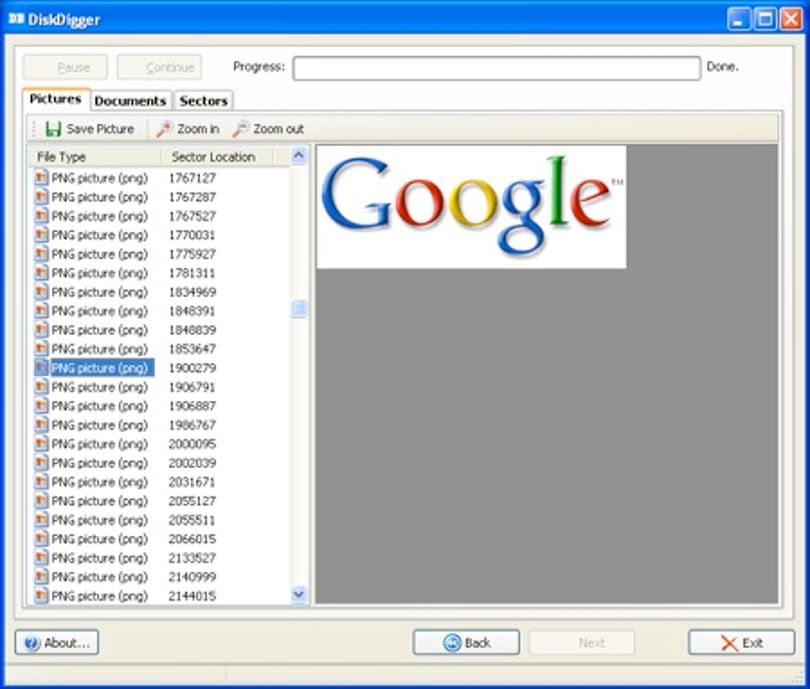Click the Google logo preview image
810x689 pixels.
coord(471,207)
